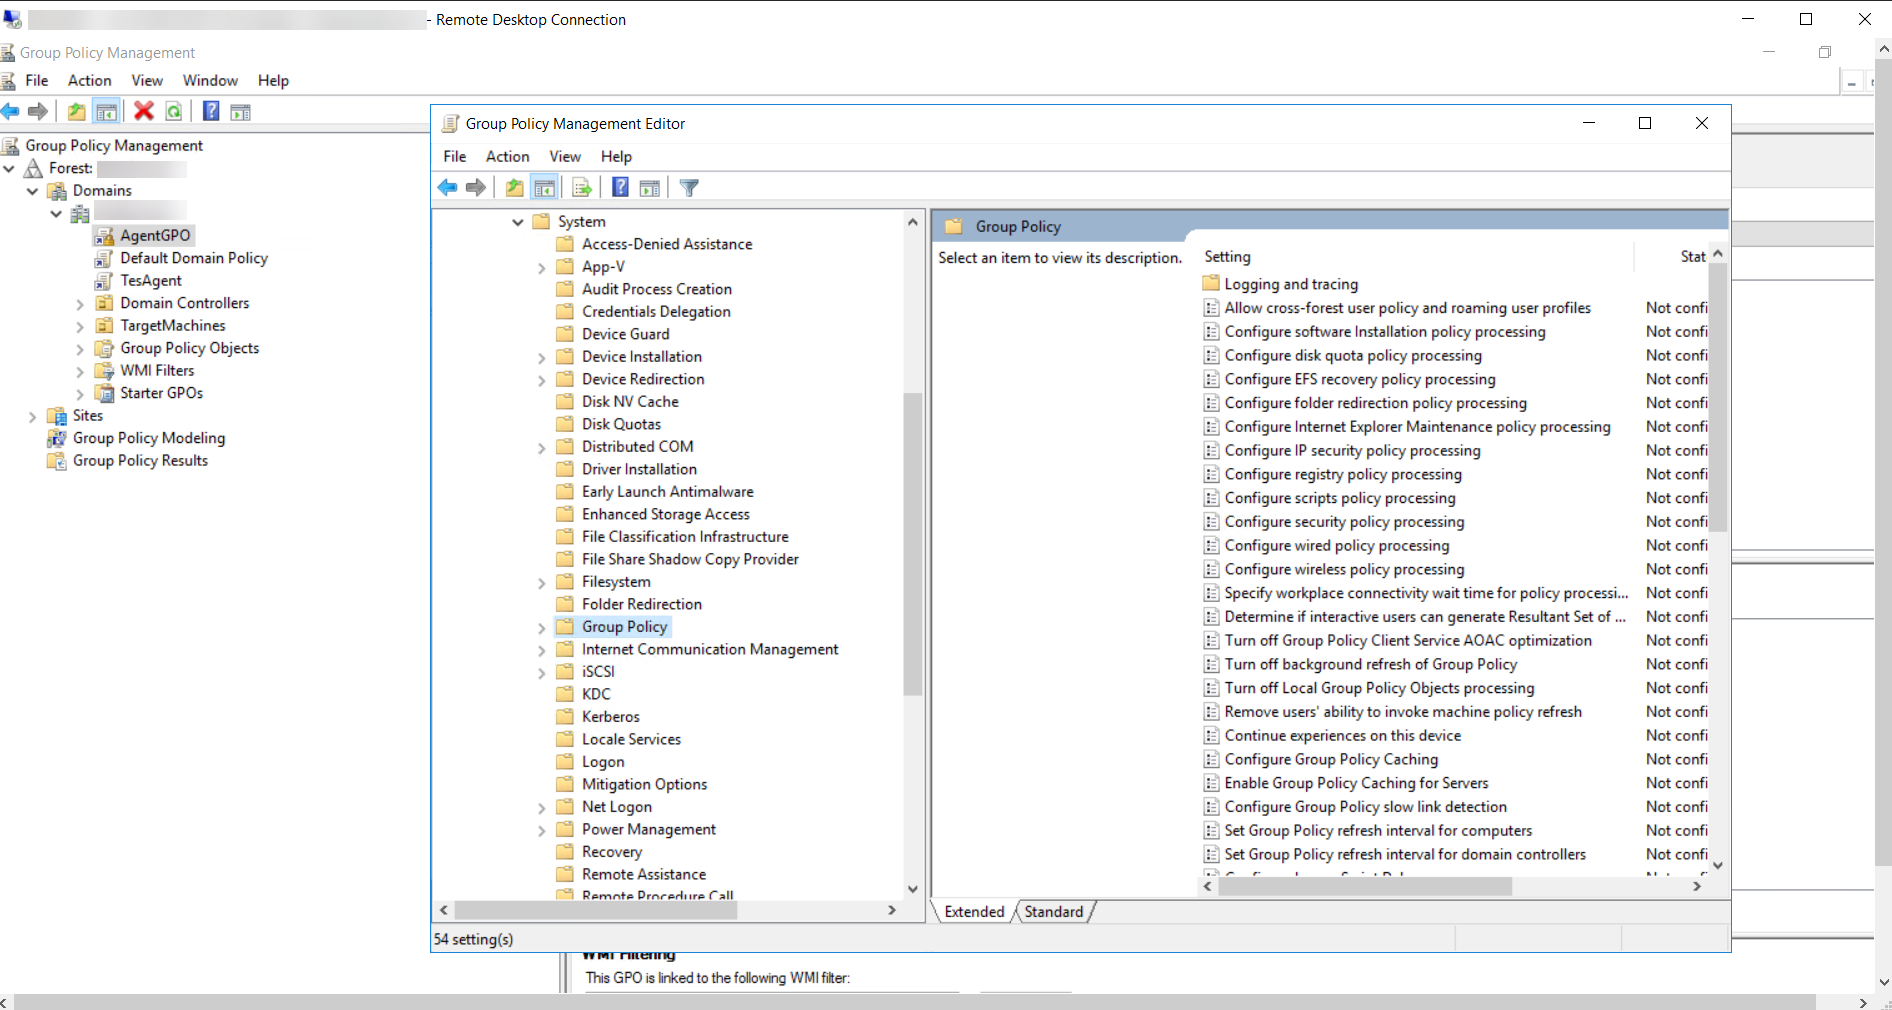Expand the Group Policy Objects node

pos(80,349)
